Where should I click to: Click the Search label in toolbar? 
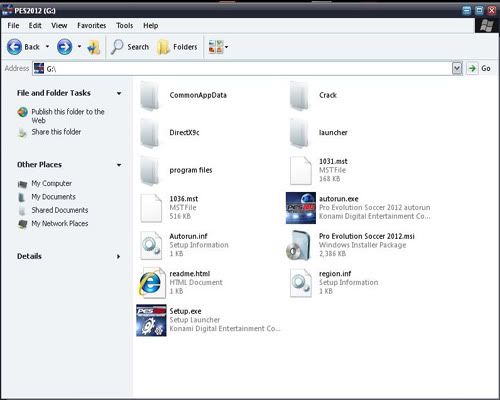tap(138, 47)
